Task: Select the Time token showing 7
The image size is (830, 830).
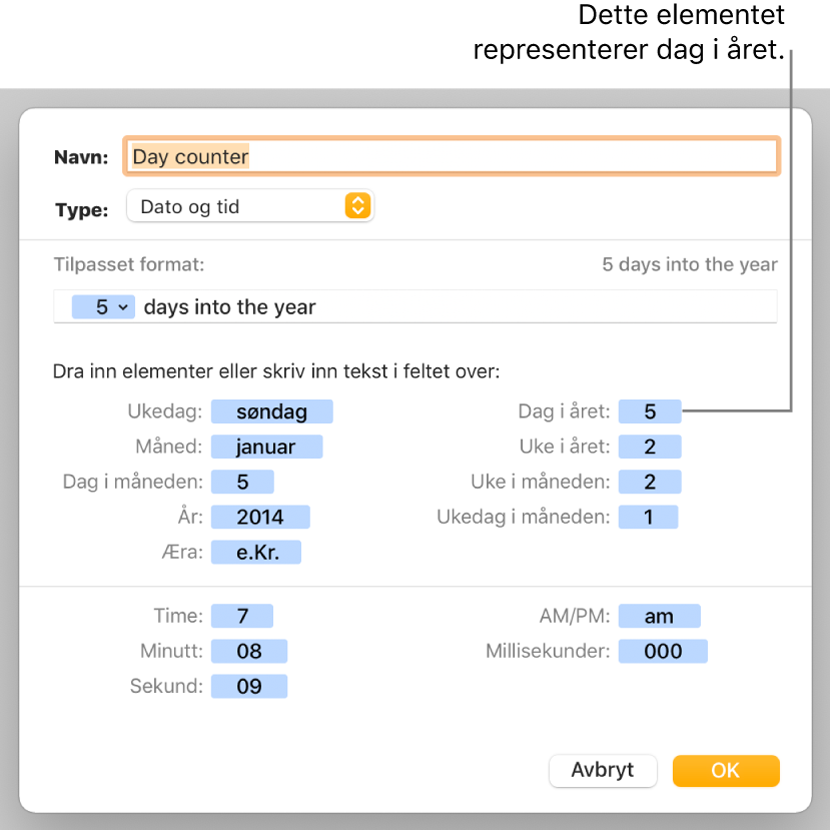Action: pos(243,615)
